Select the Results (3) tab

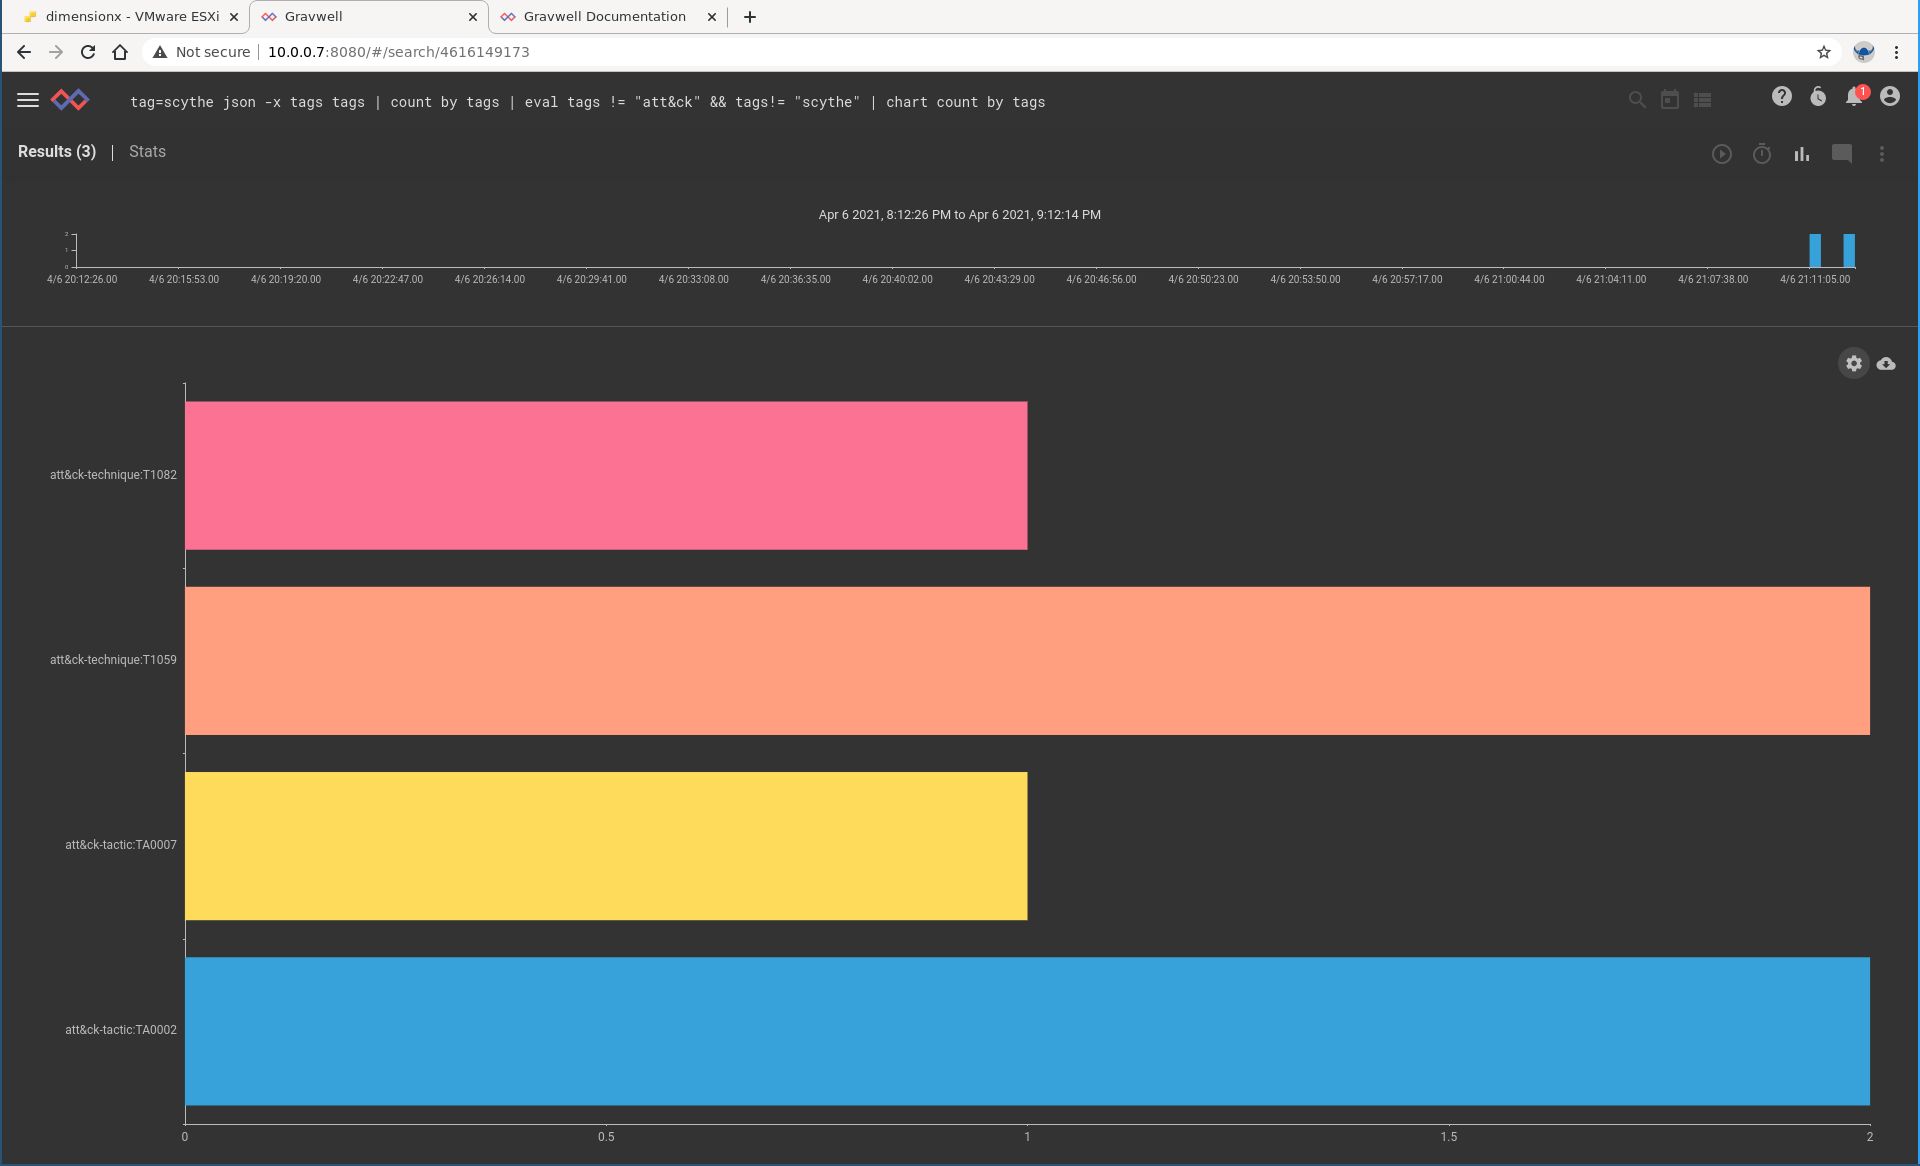(57, 152)
